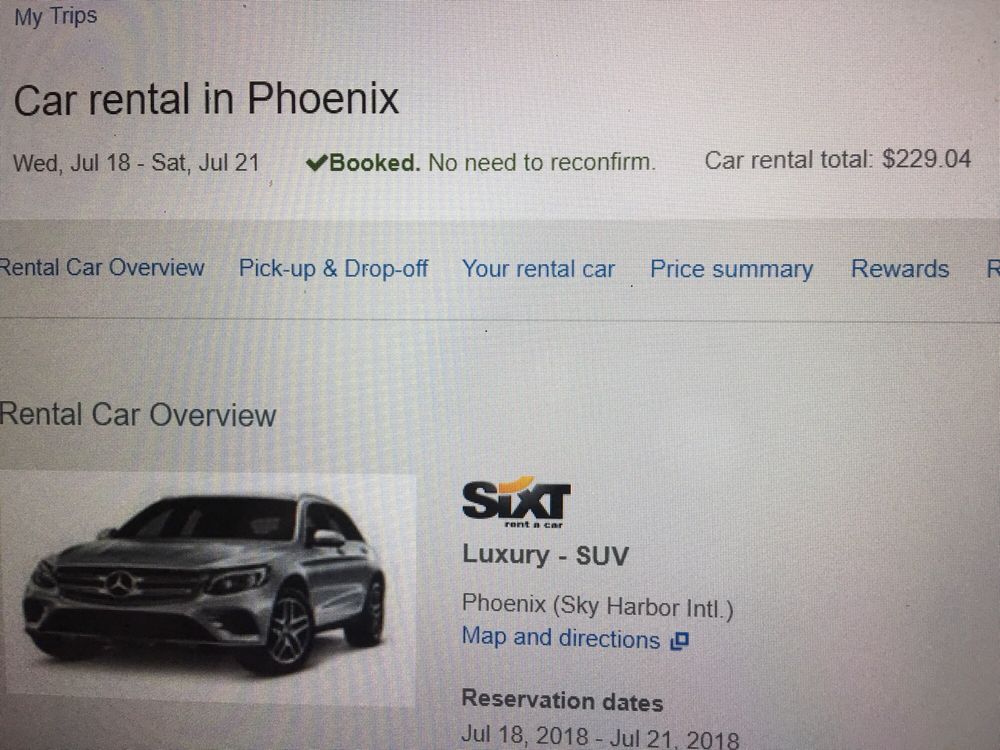Image resolution: width=1000 pixels, height=750 pixels.
Task: Open the My Trips breadcrumb link
Action: coord(55,16)
